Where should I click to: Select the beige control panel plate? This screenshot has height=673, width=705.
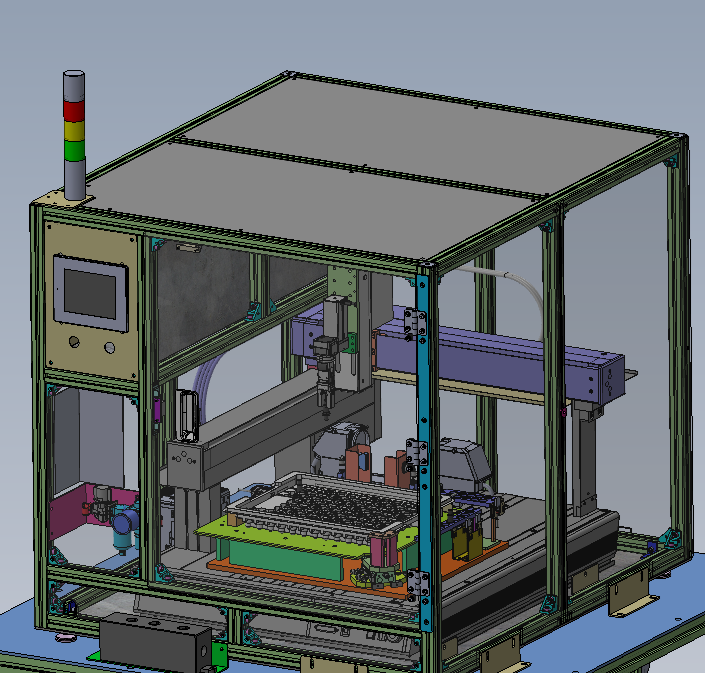pyautogui.click(x=91, y=300)
